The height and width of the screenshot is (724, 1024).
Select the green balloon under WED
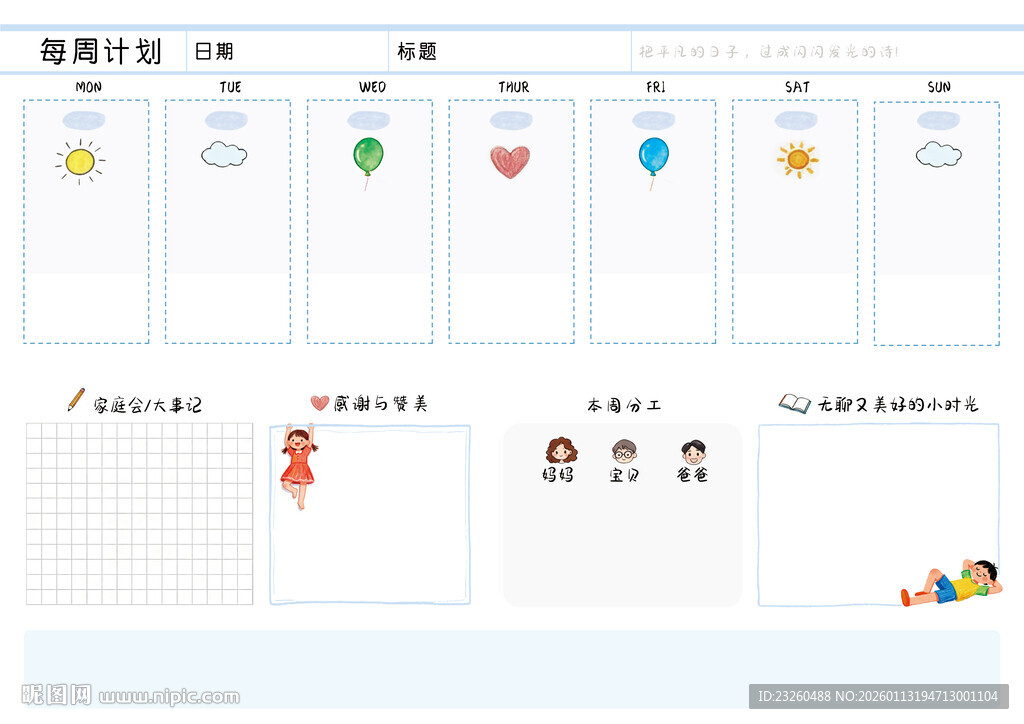[x=368, y=163]
